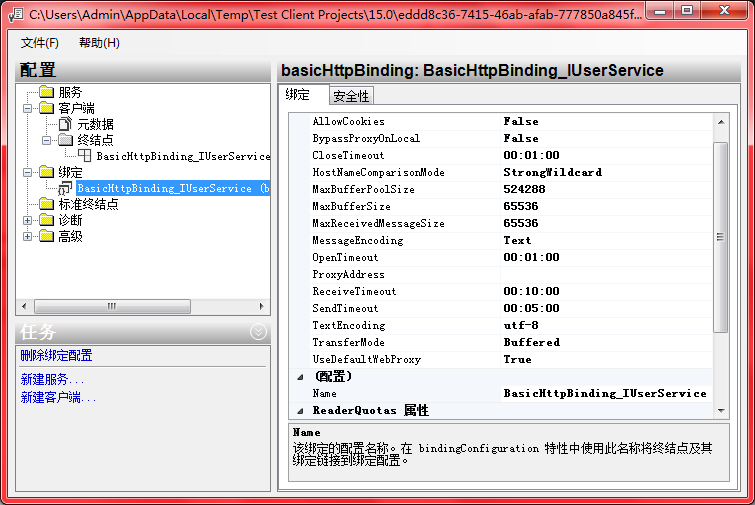Click the 诊断 folder icon
Viewport: 755px width, 505px height.
46,220
